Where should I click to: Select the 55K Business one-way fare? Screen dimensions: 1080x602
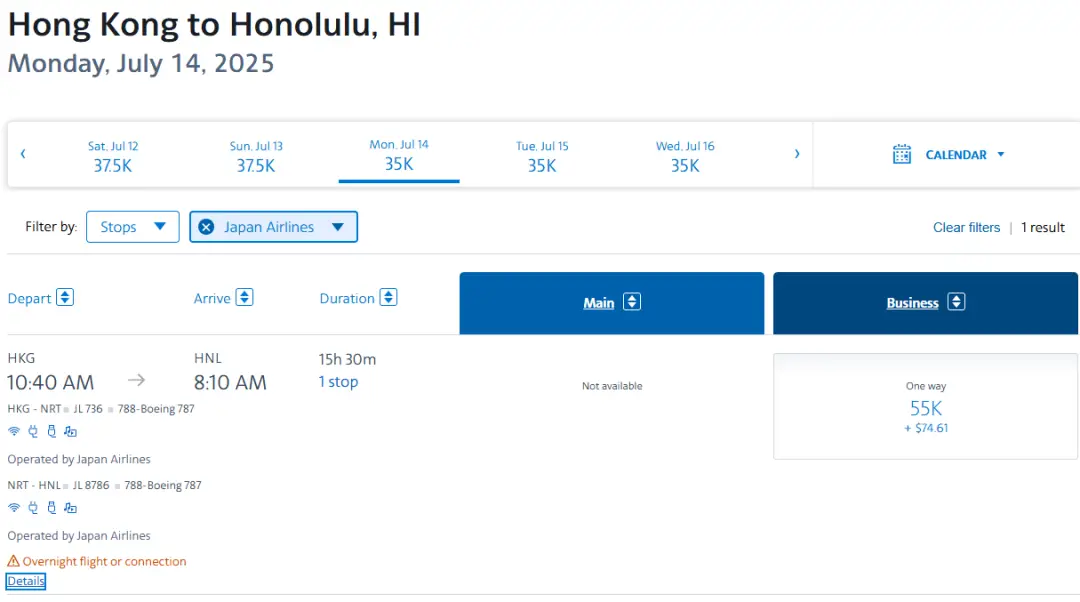tap(925, 407)
